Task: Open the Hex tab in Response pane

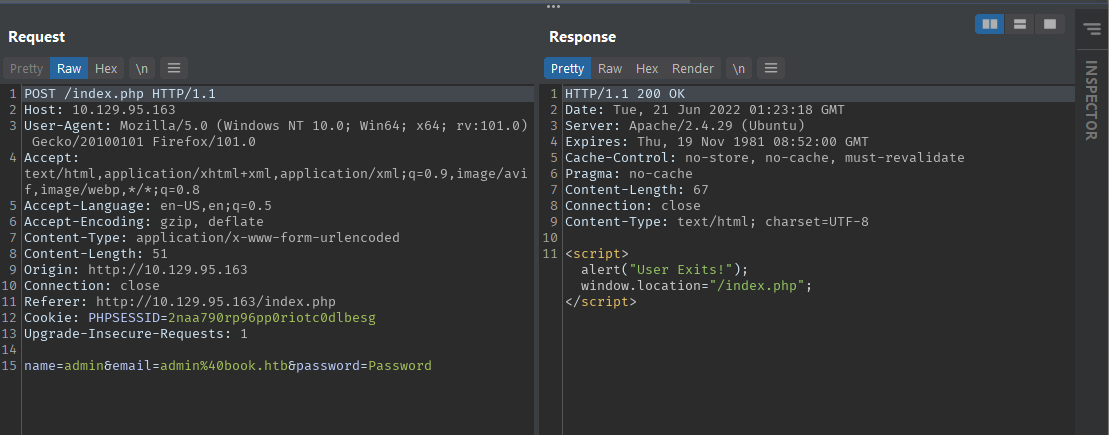Action: point(647,69)
